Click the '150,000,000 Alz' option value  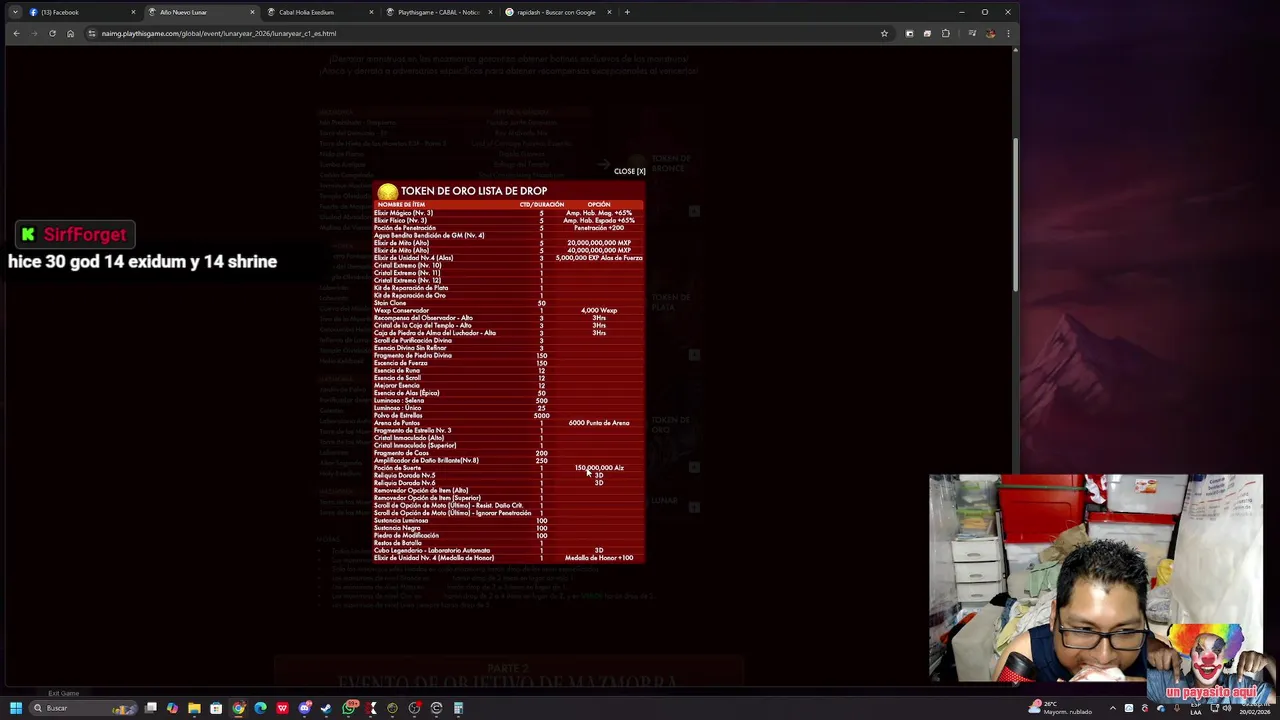599,468
